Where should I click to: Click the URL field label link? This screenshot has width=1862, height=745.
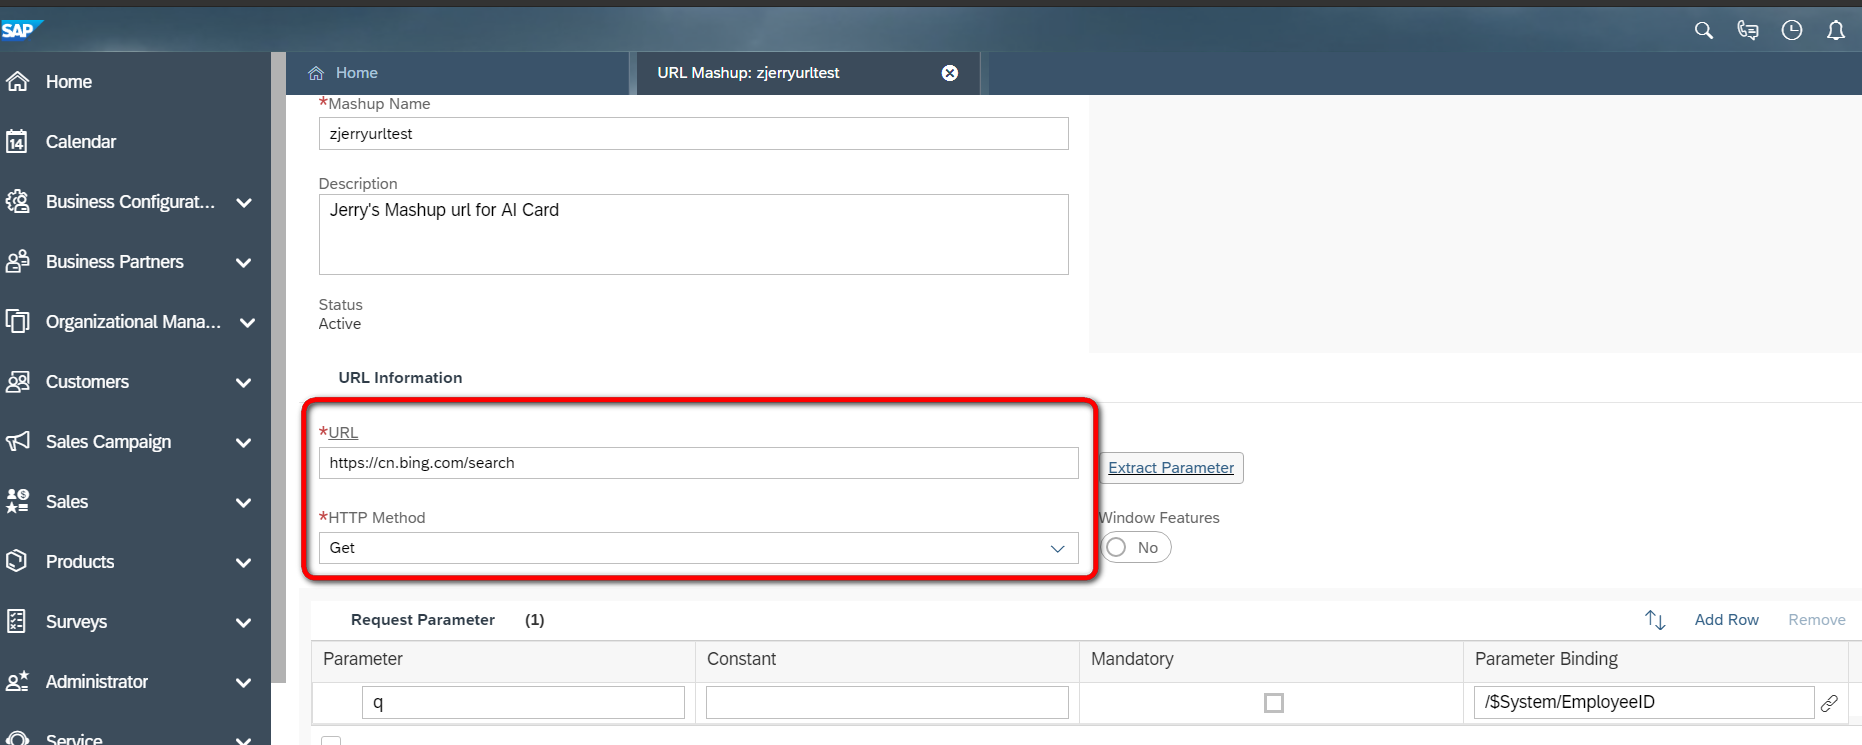[343, 433]
